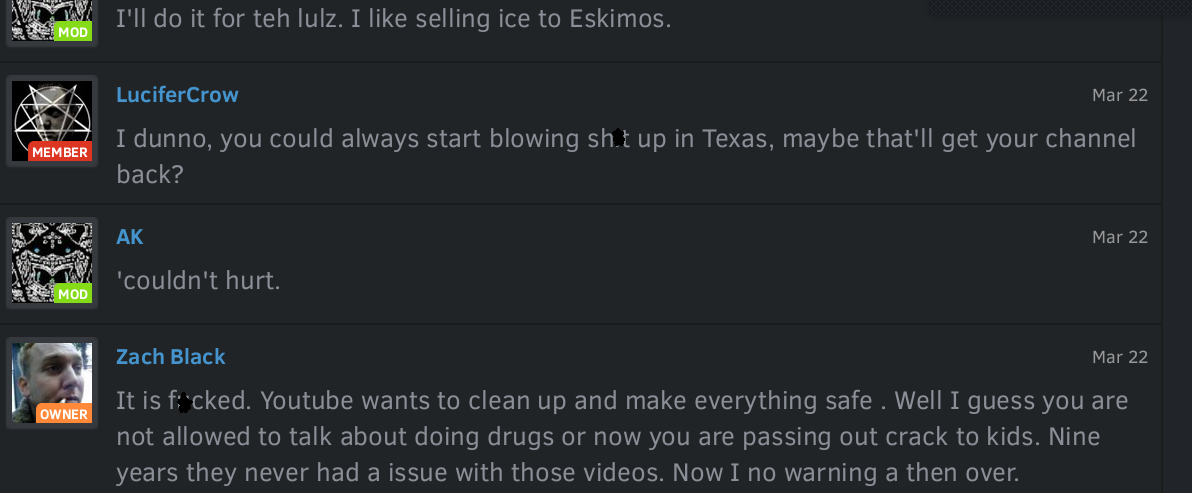Click Mar 22 timestamp on Zach Black's comment
The image size is (1192, 493).
point(1120,357)
